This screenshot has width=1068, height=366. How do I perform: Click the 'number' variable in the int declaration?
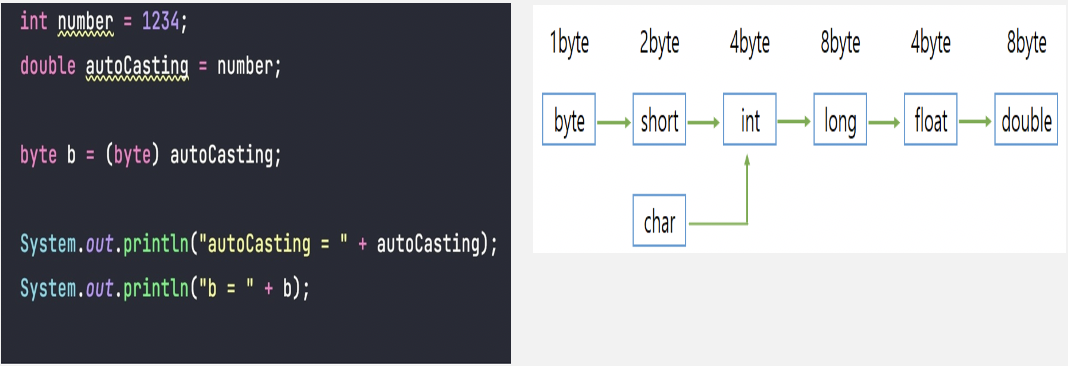click(x=86, y=22)
